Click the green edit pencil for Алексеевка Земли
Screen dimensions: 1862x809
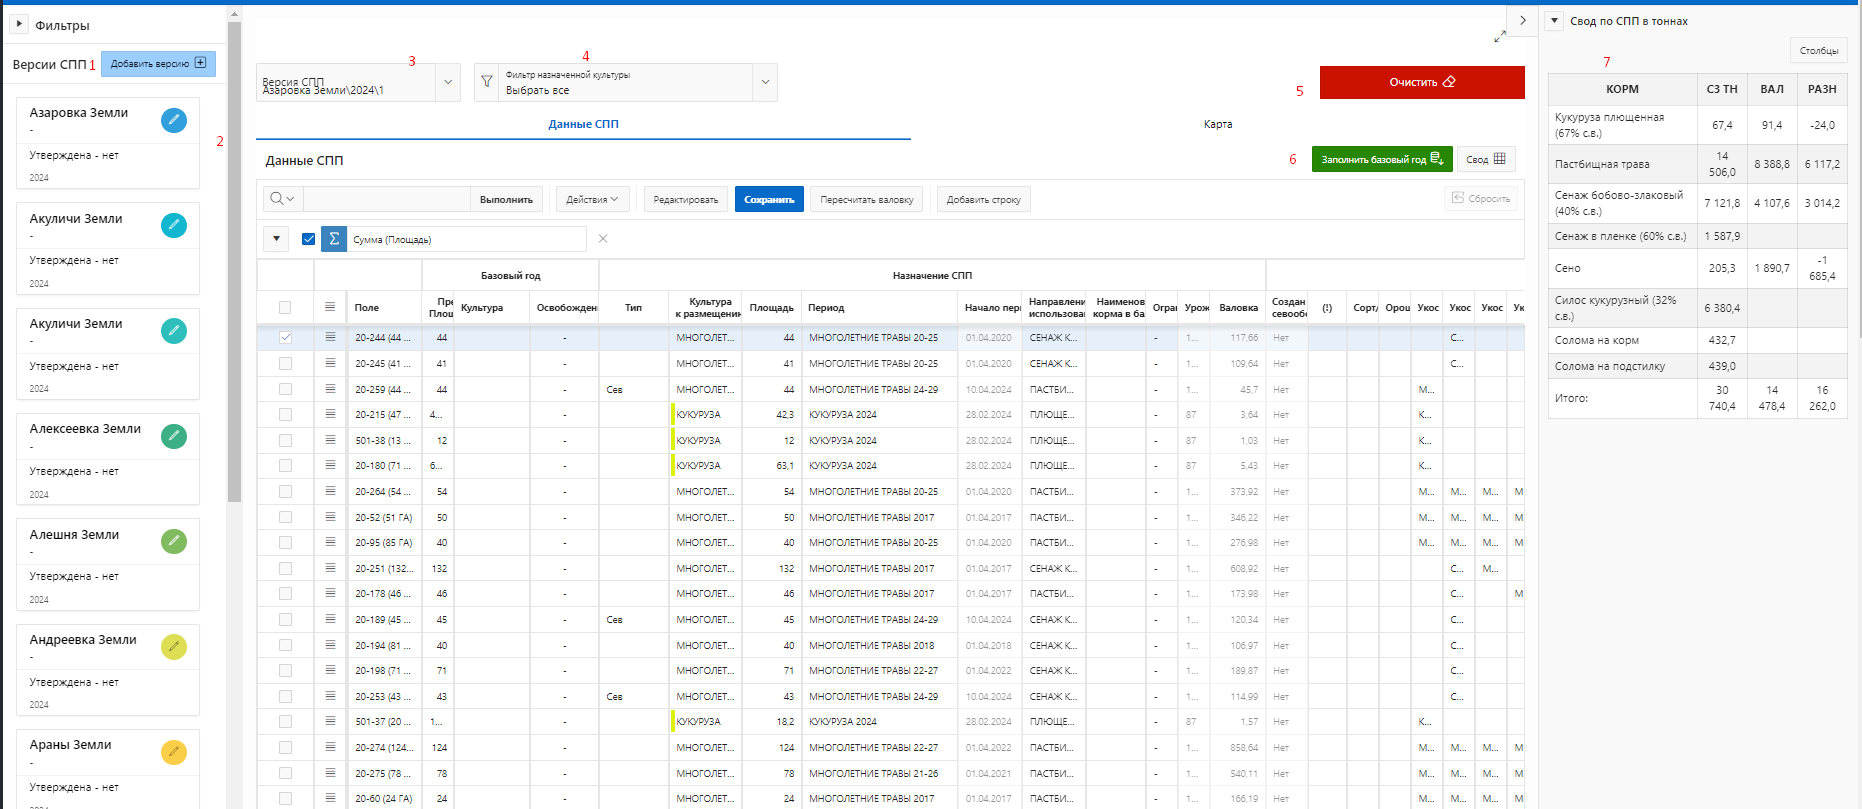(x=174, y=436)
